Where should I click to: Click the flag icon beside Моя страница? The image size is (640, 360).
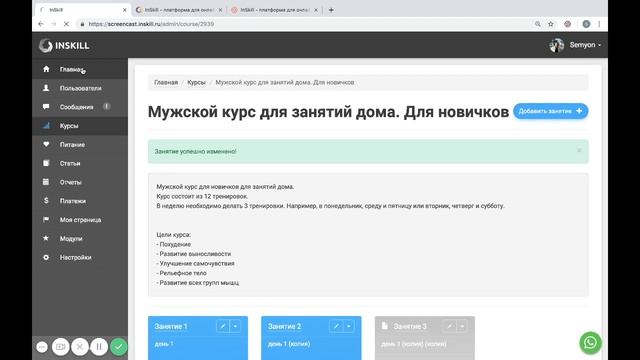tap(46, 219)
